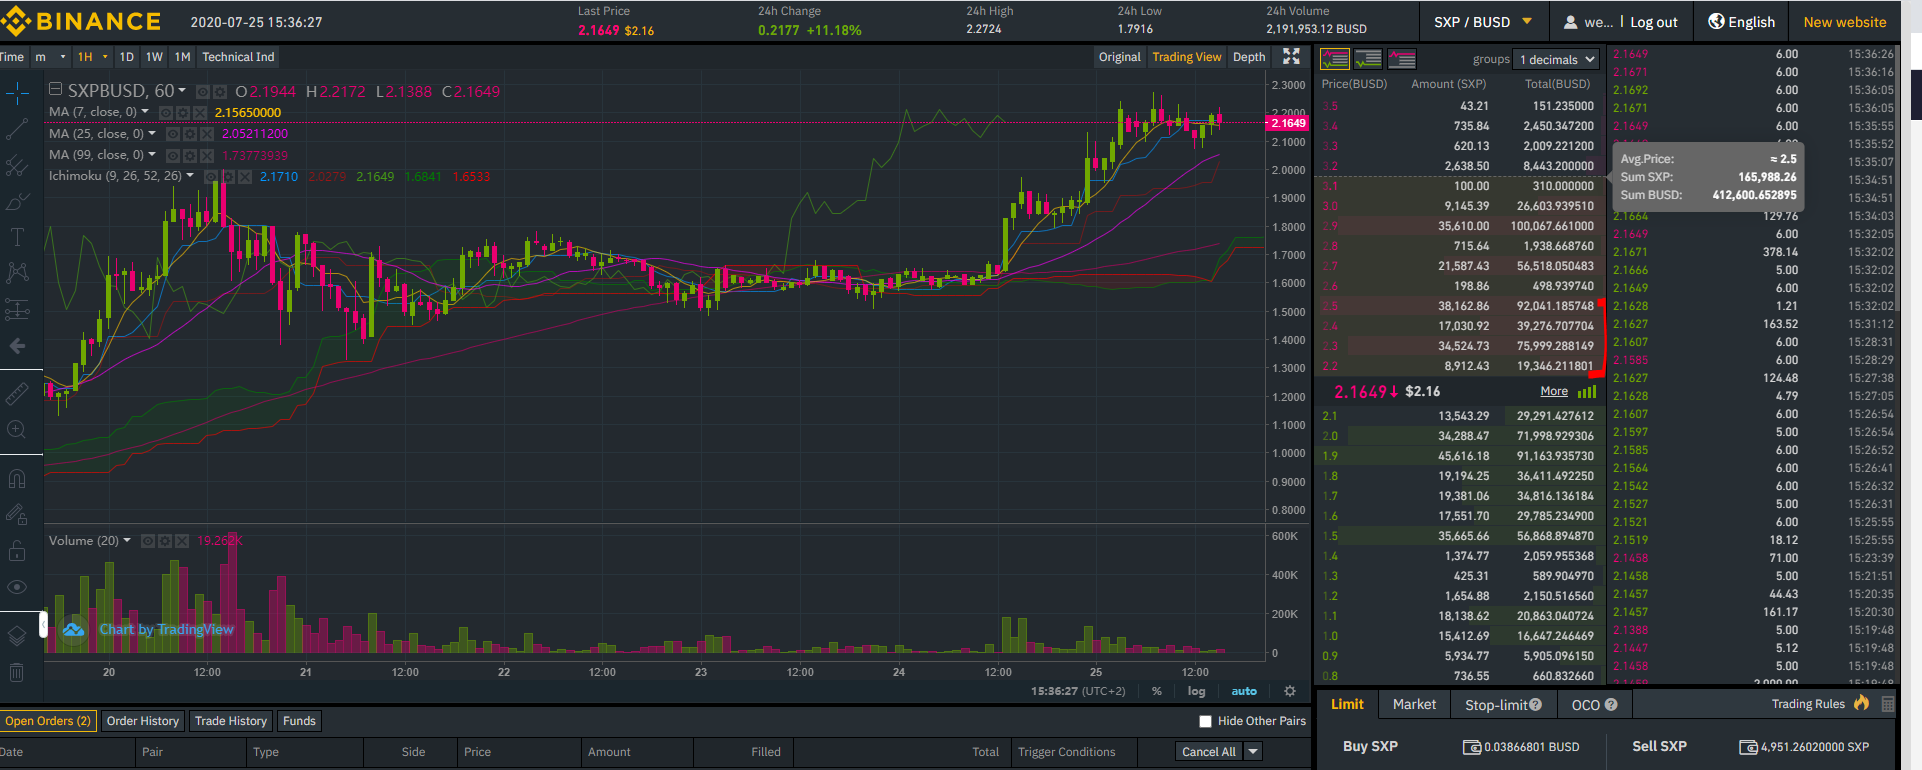Viewport: 1922px width, 770px height.
Task: Click the bar chart icon next to More
Action: (1587, 391)
